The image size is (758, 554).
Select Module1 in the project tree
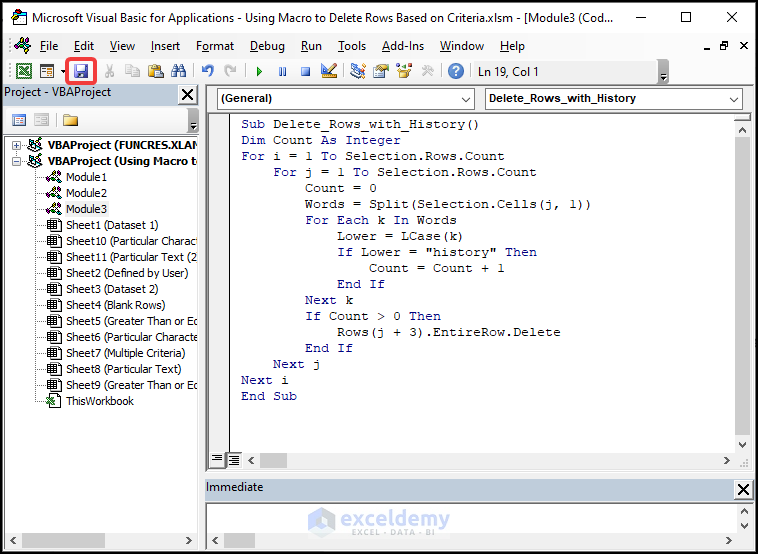[x=87, y=177]
